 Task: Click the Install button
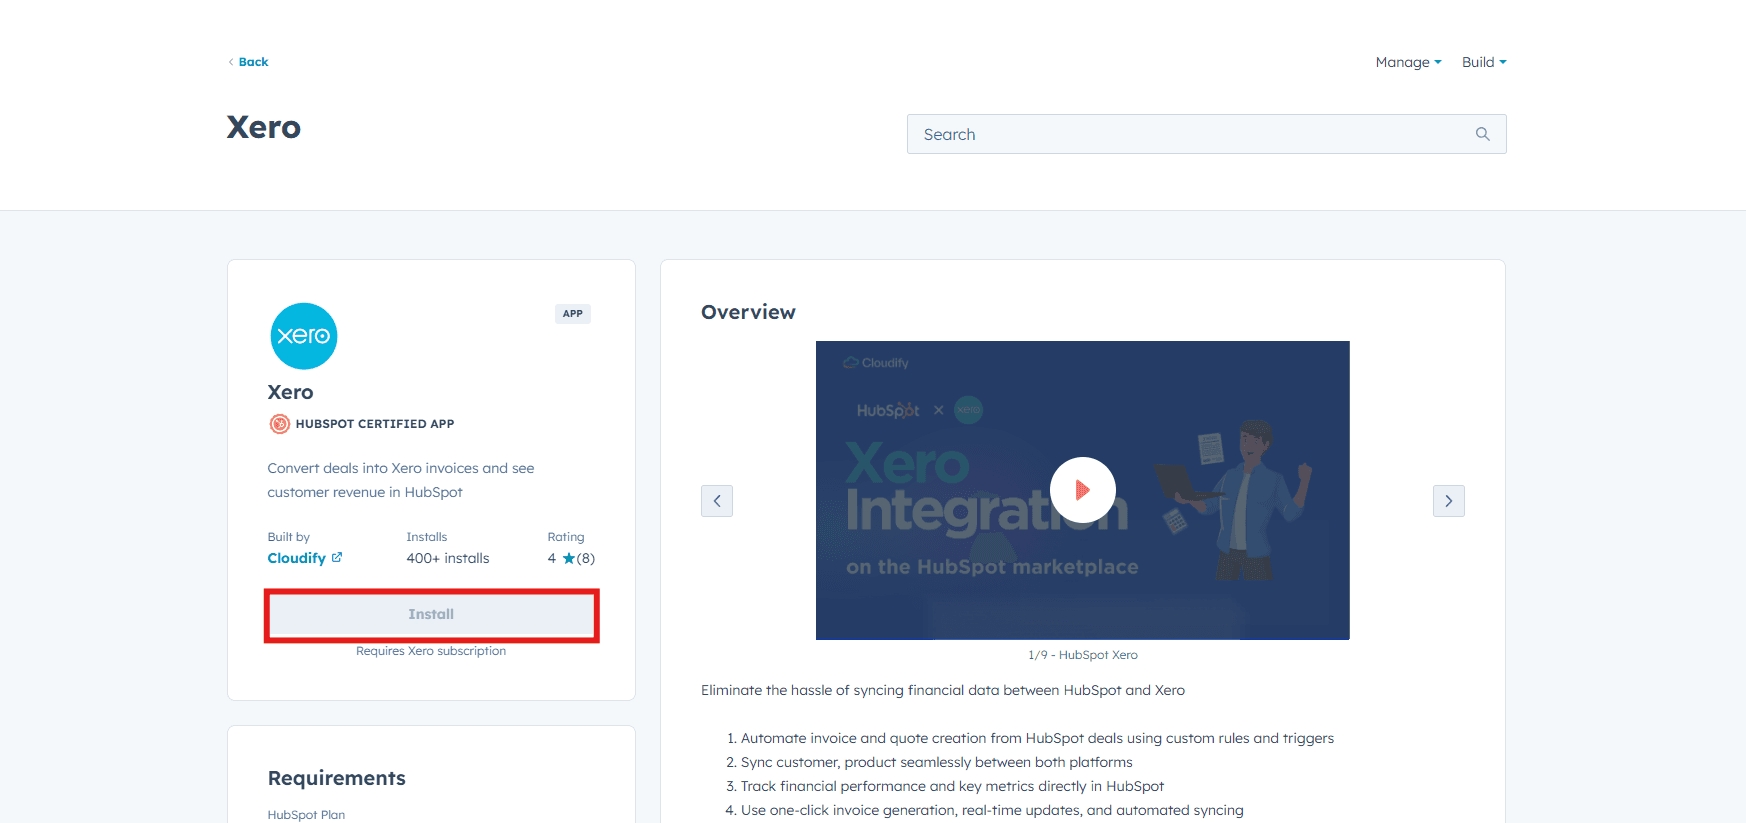pos(431,615)
